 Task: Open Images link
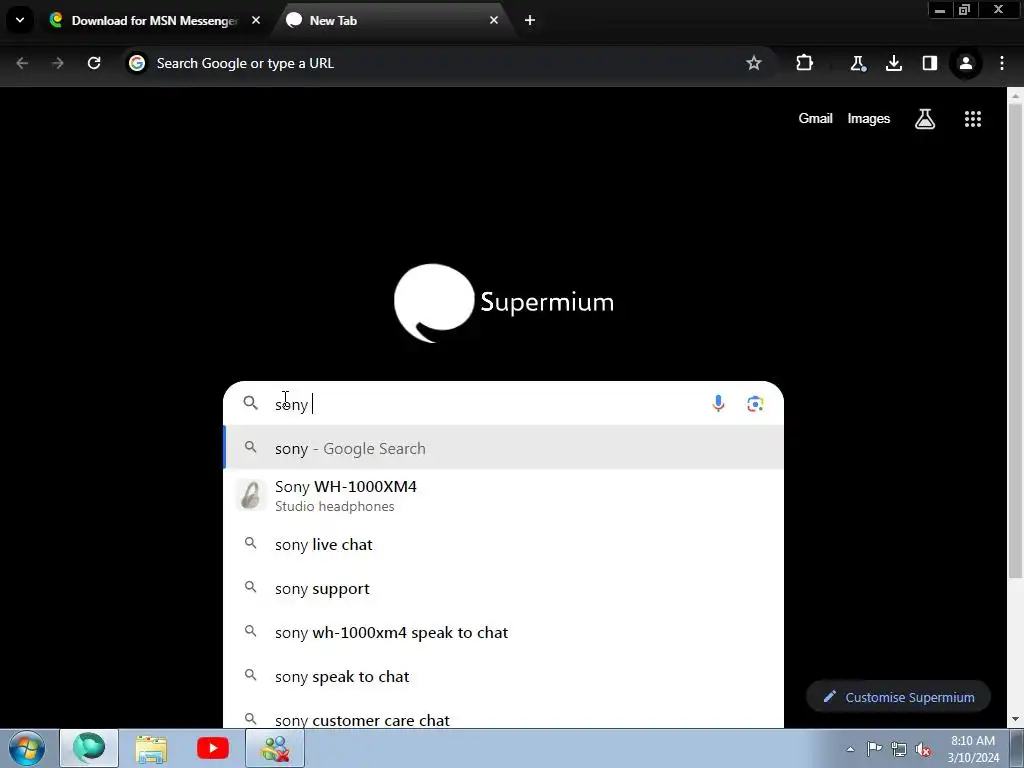tap(869, 119)
